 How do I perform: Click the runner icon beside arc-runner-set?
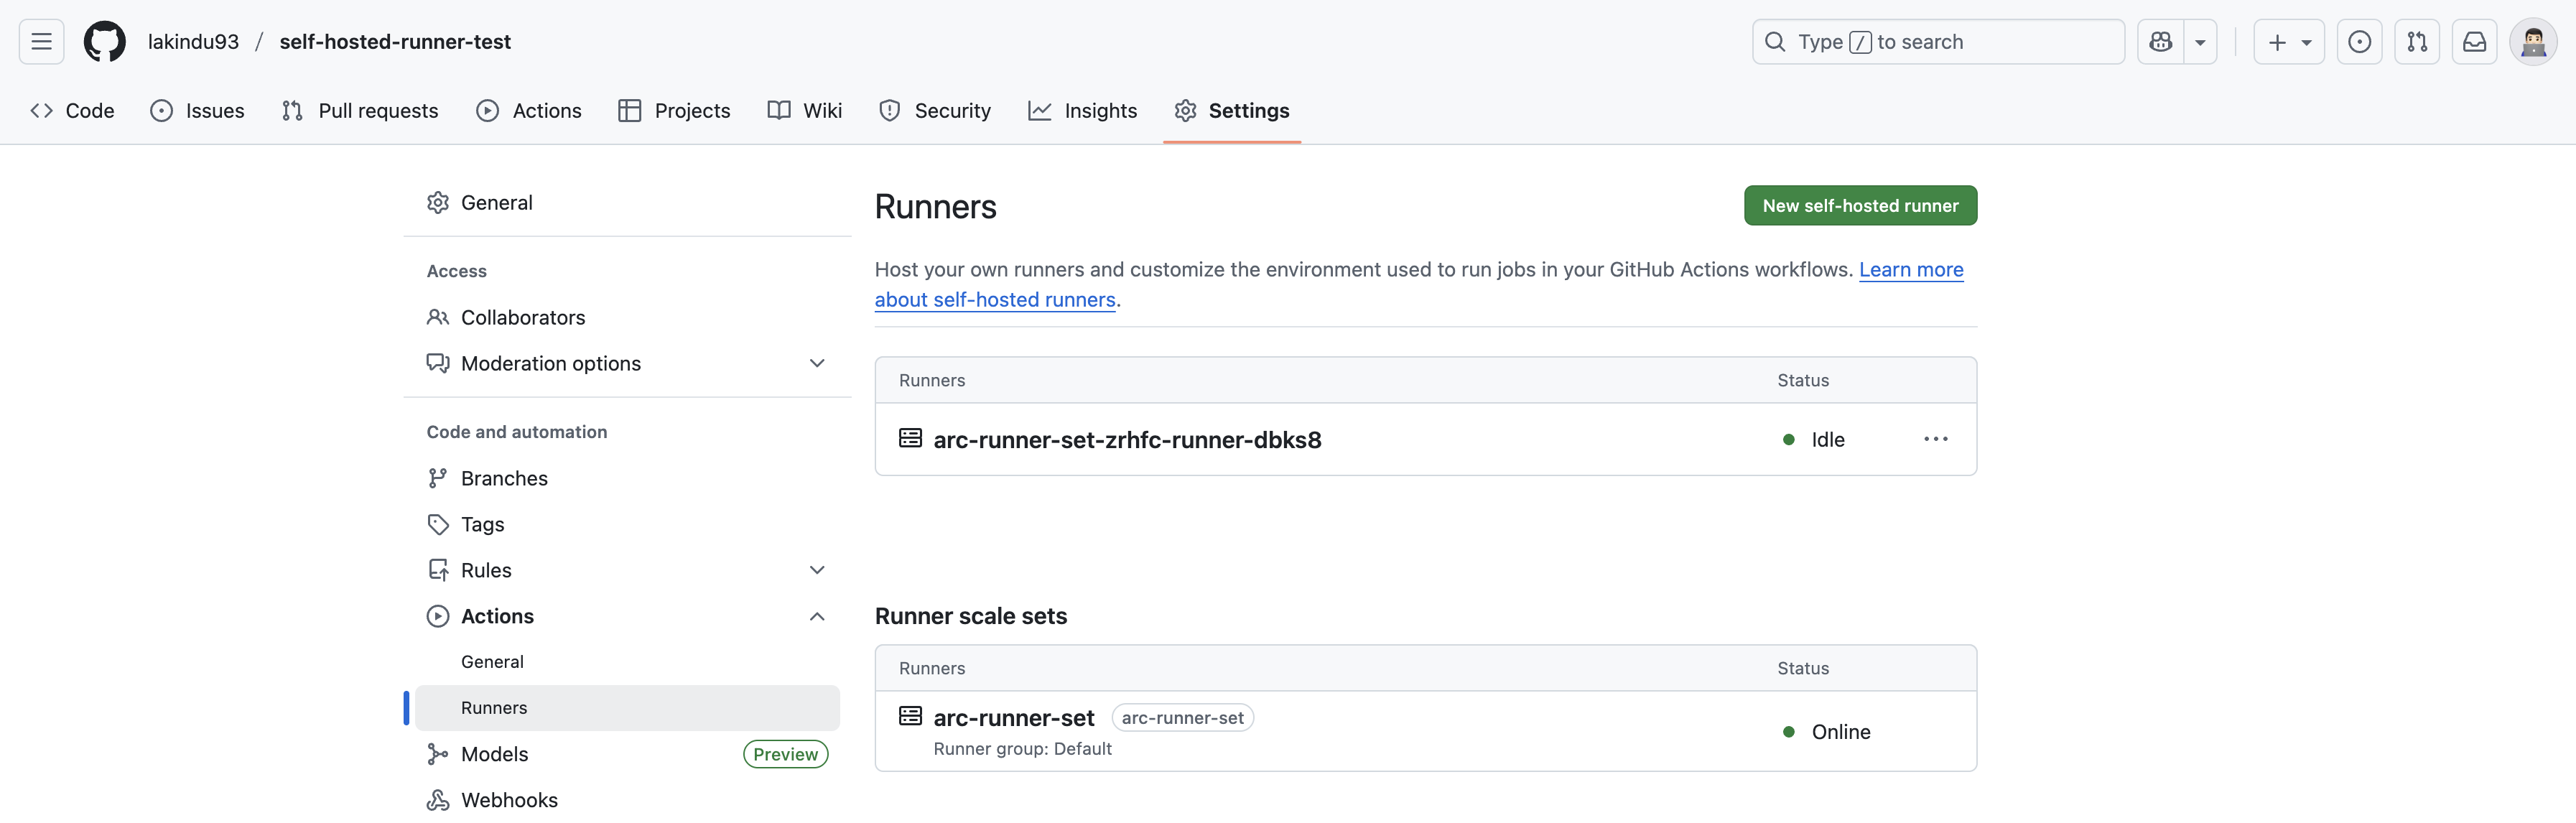tap(910, 716)
